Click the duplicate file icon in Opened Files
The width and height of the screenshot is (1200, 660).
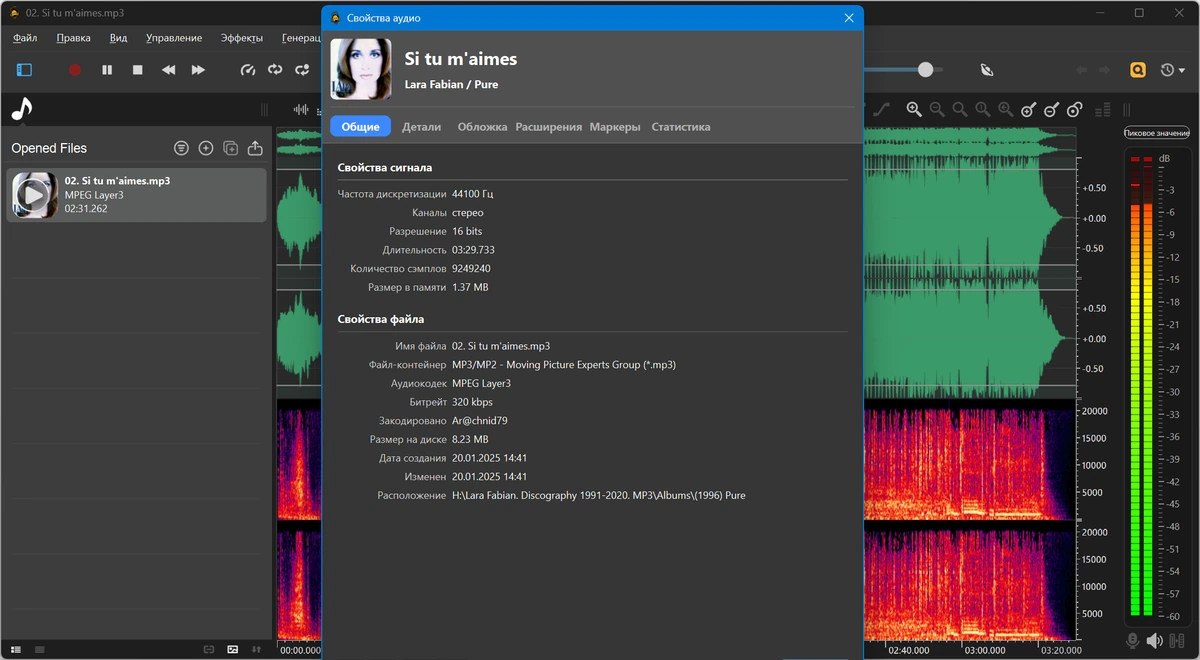(x=231, y=148)
